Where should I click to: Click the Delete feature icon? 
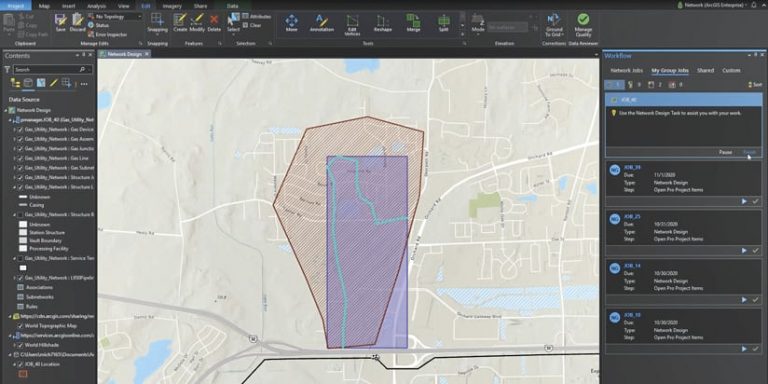coord(214,20)
